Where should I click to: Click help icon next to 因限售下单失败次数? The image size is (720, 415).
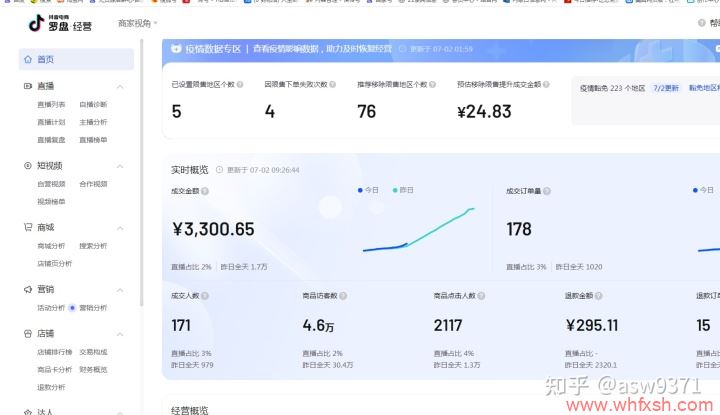[x=332, y=84]
